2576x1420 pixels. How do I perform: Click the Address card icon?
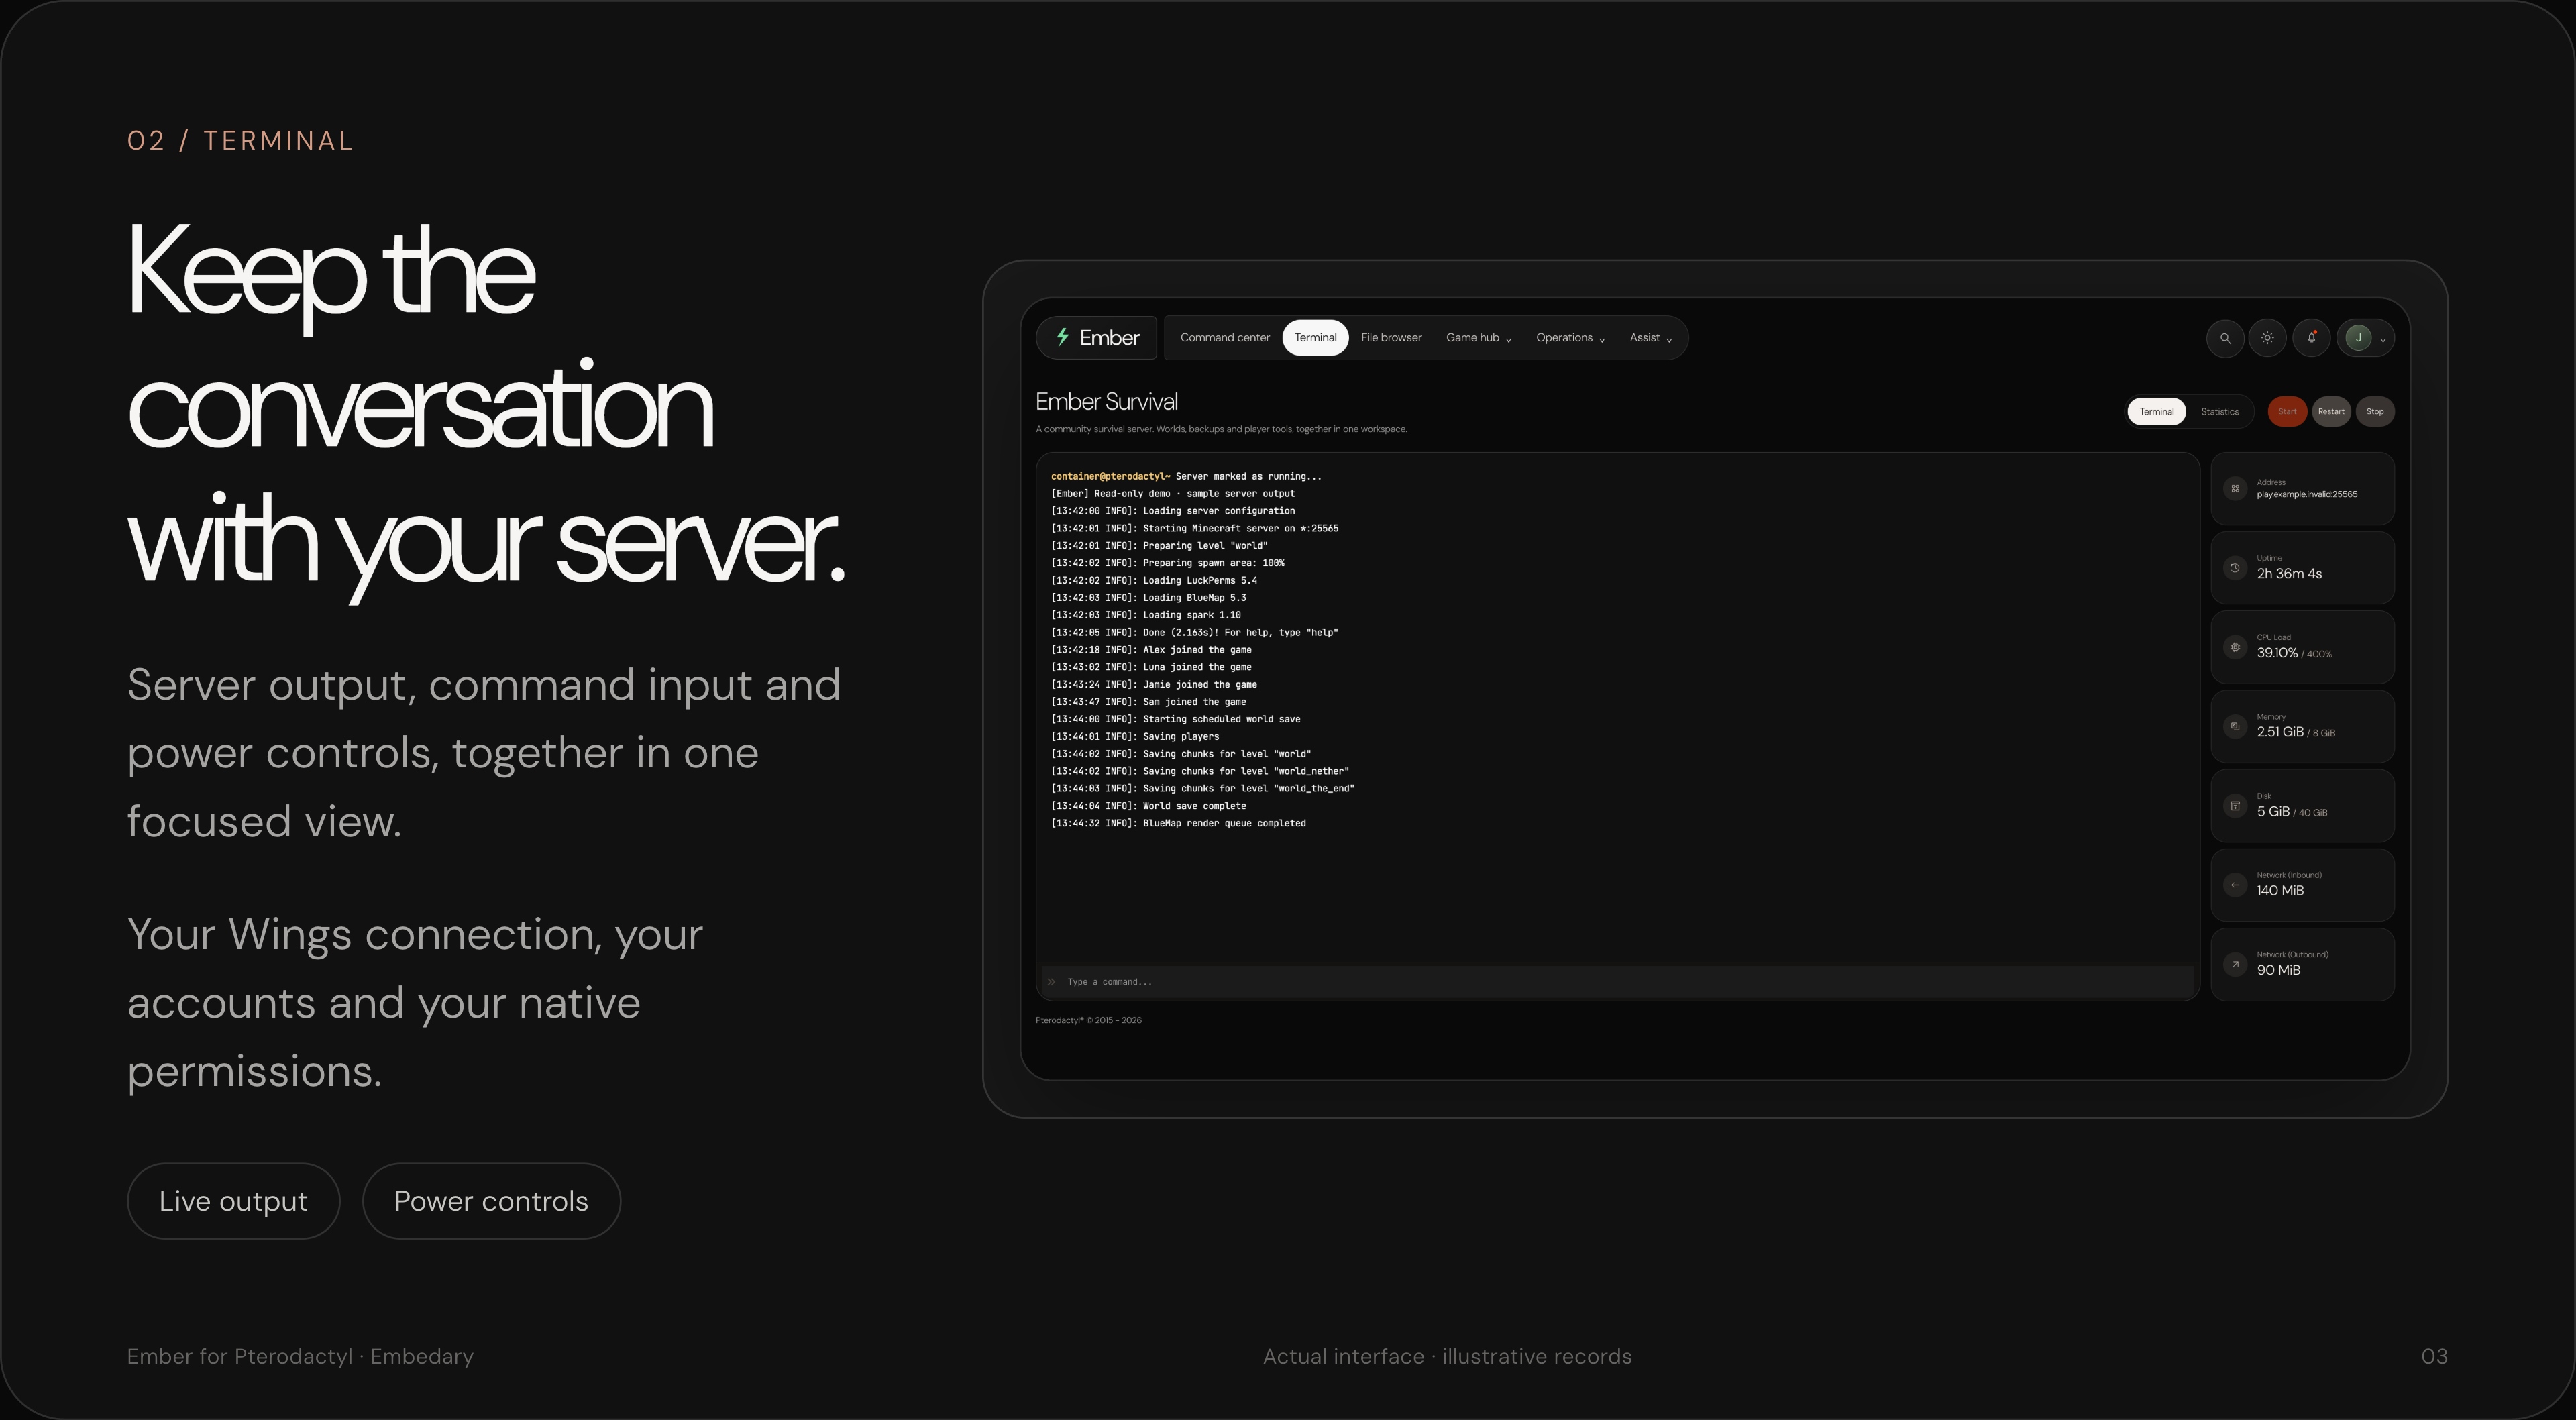point(2235,488)
